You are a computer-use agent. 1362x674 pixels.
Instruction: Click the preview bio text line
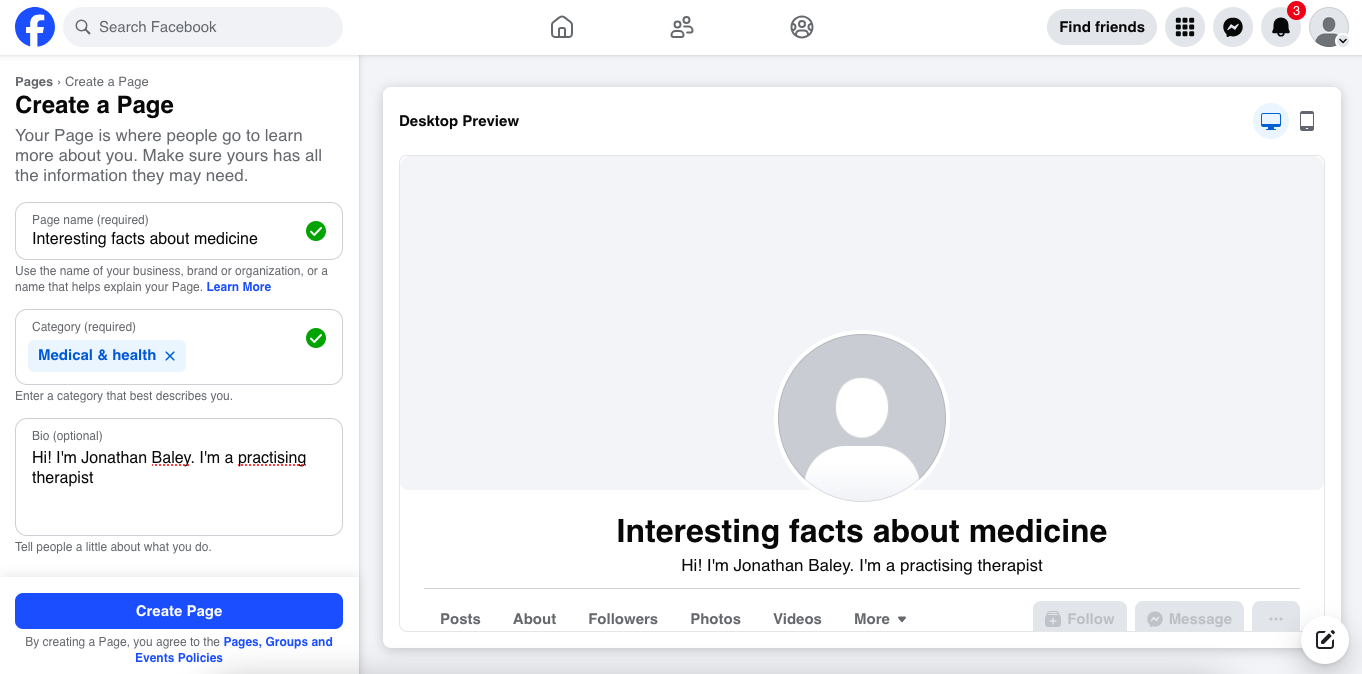point(862,566)
